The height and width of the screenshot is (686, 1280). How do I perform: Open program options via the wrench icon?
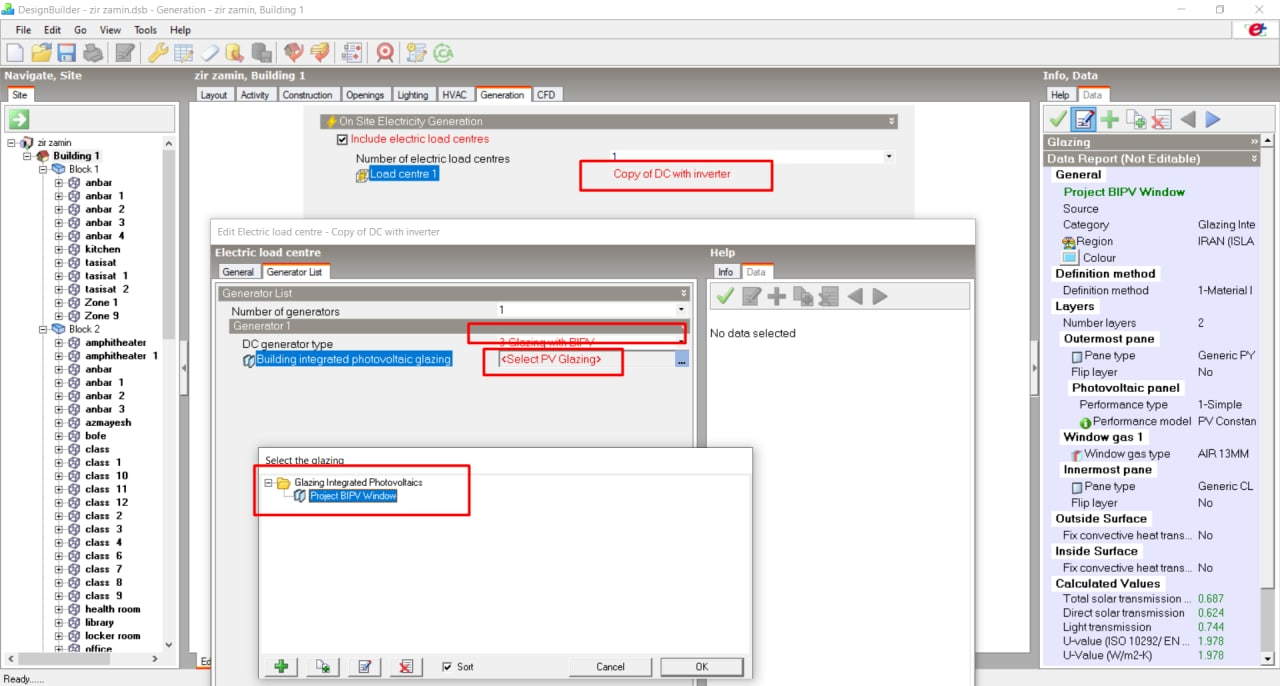(158, 52)
